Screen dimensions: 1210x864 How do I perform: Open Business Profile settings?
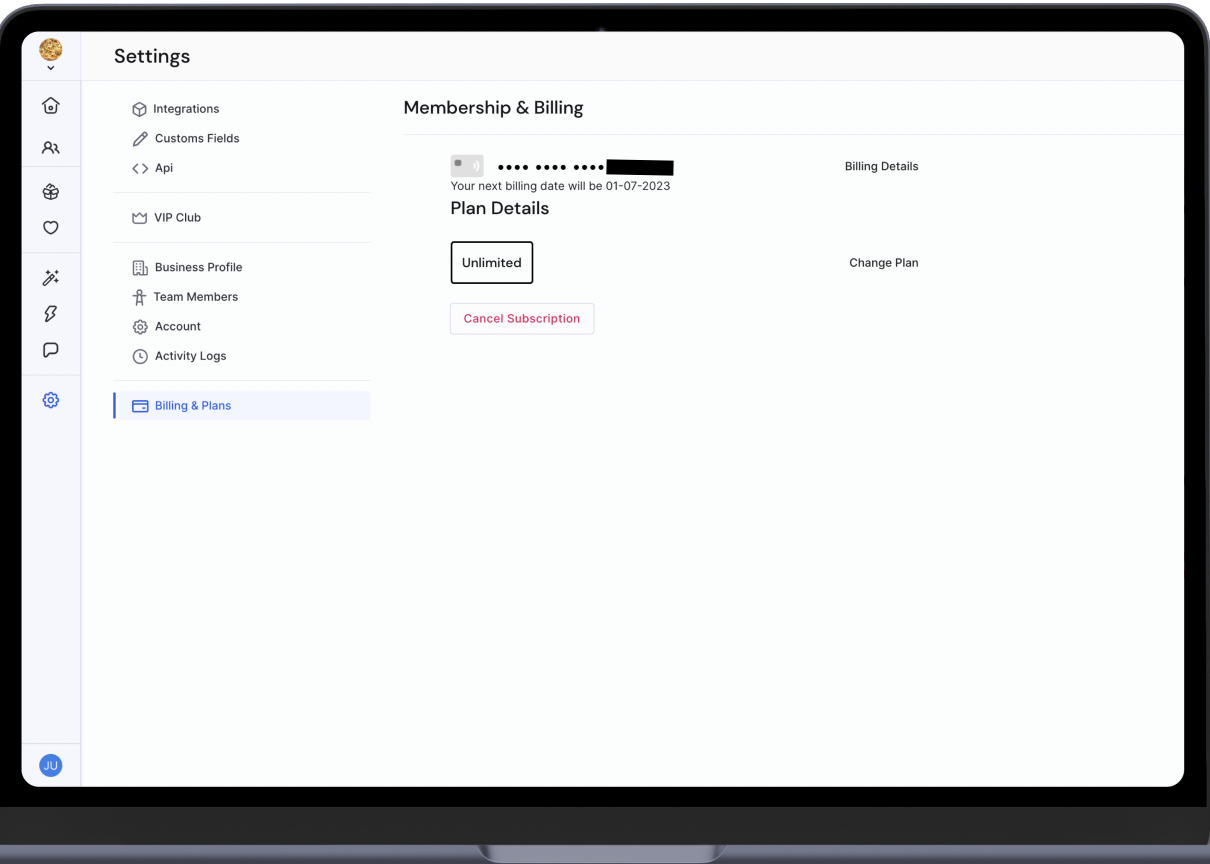point(198,267)
